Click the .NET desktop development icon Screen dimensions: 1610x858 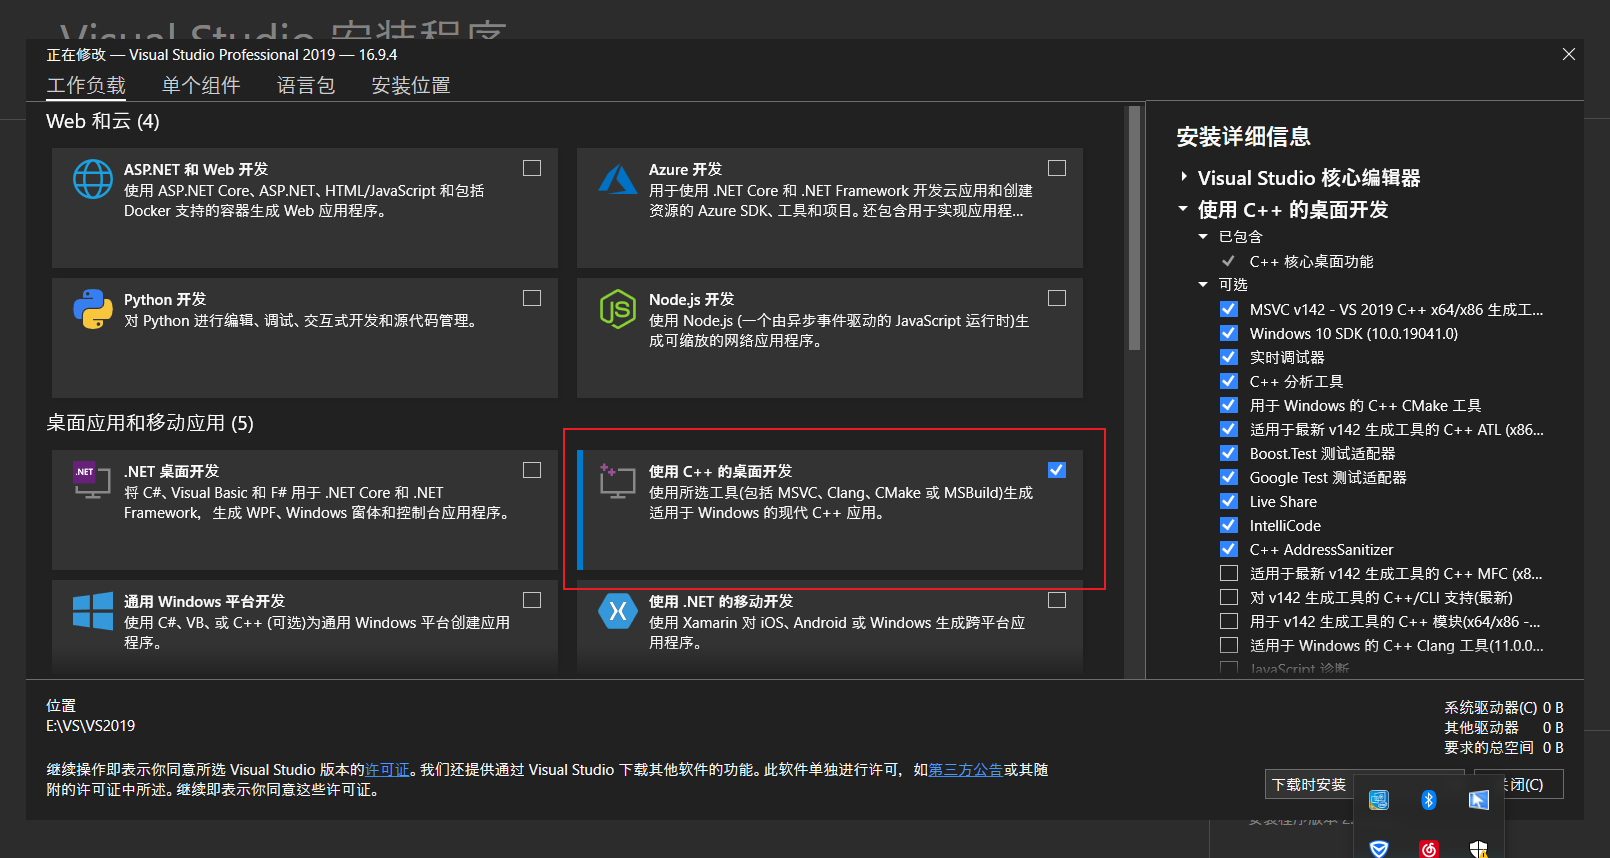93,480
